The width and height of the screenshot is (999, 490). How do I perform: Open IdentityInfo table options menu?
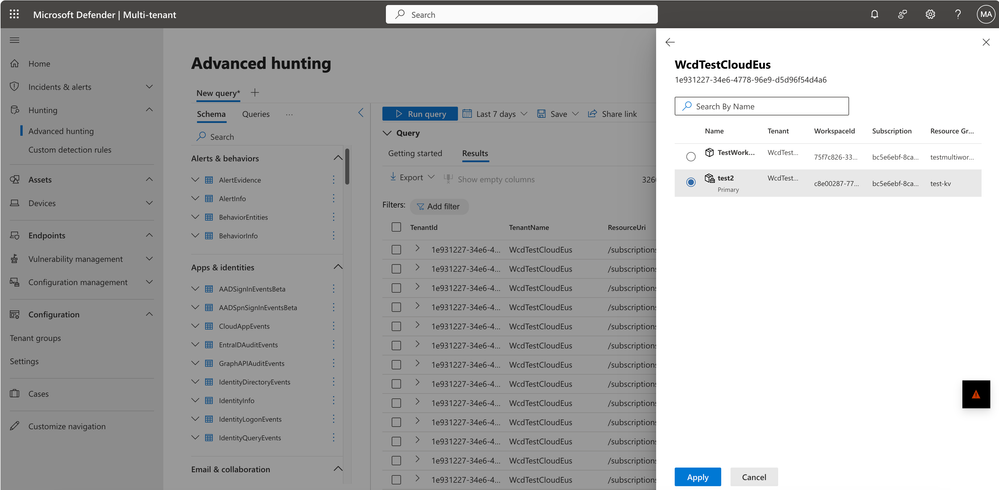click(333, 401)
